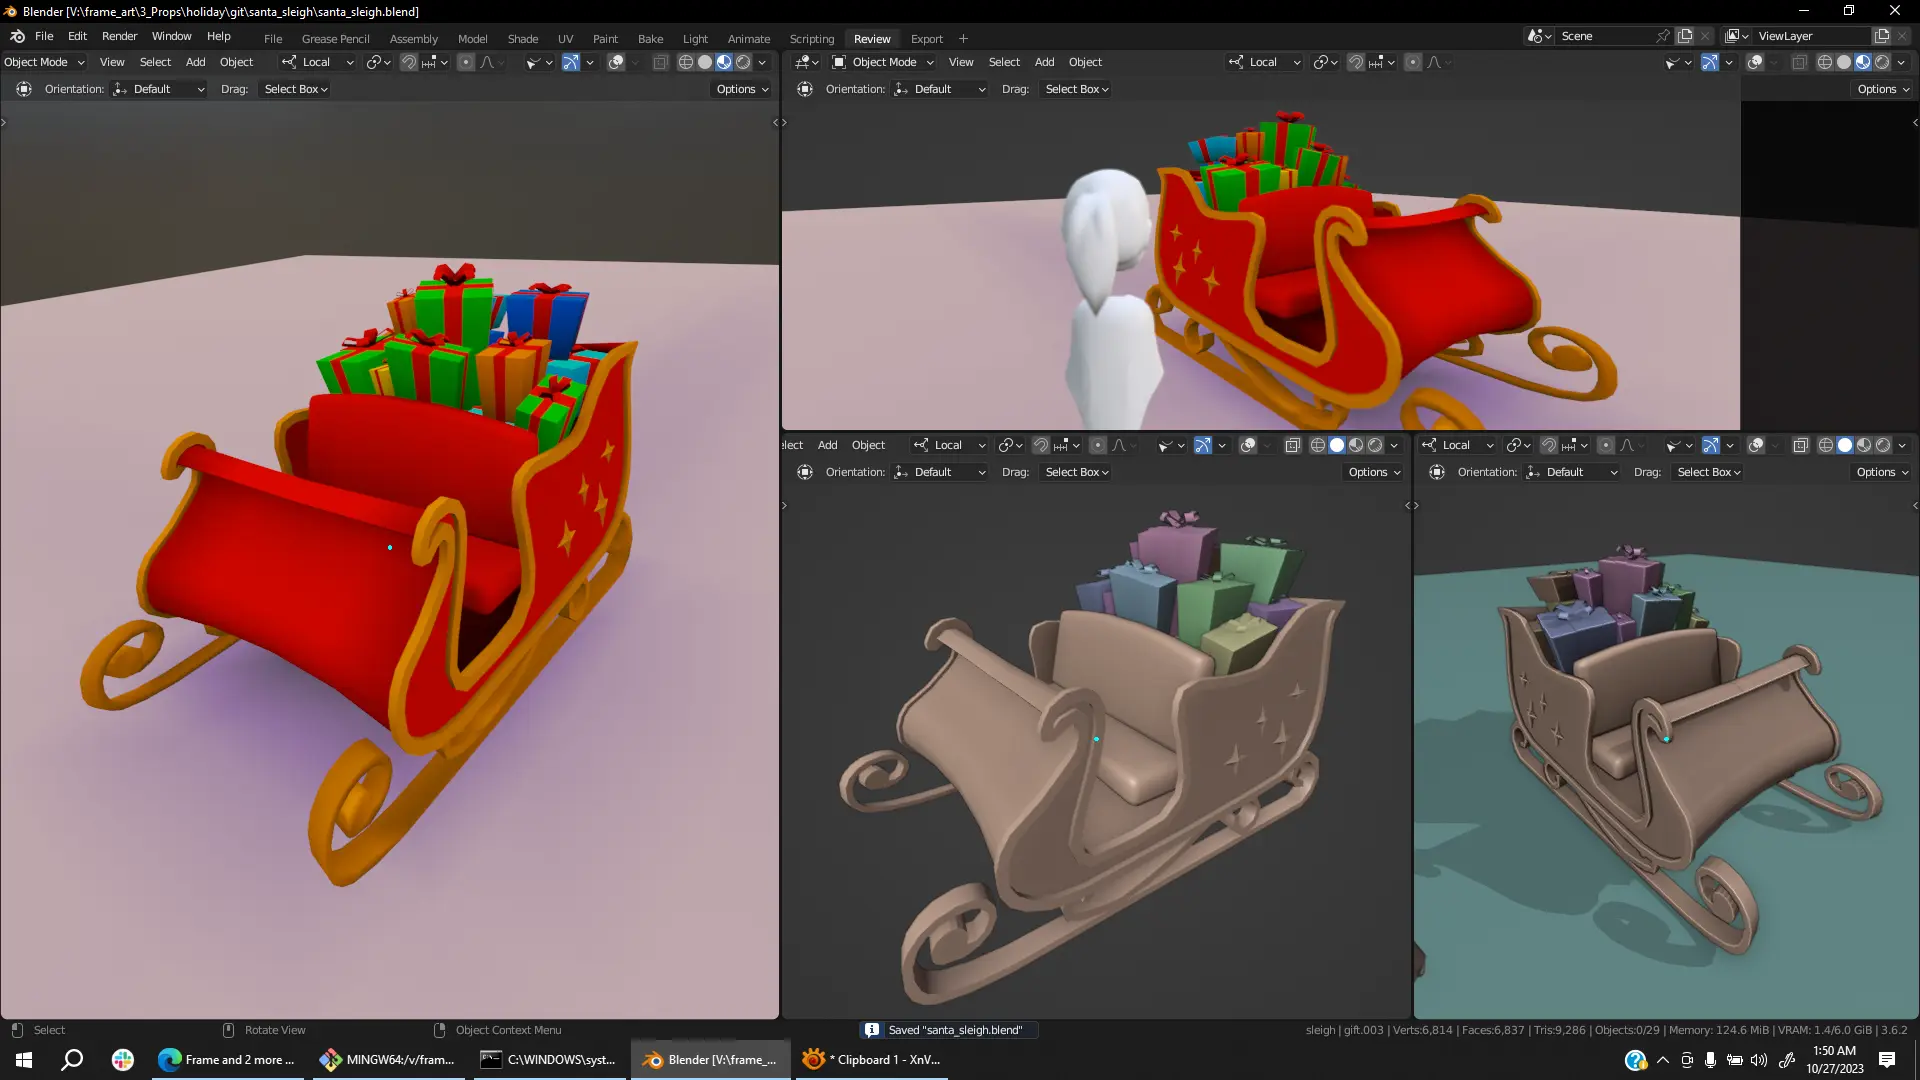
Task: Open Local transform orientation dropdown, top-right viewport
Action: (1265, 62)
